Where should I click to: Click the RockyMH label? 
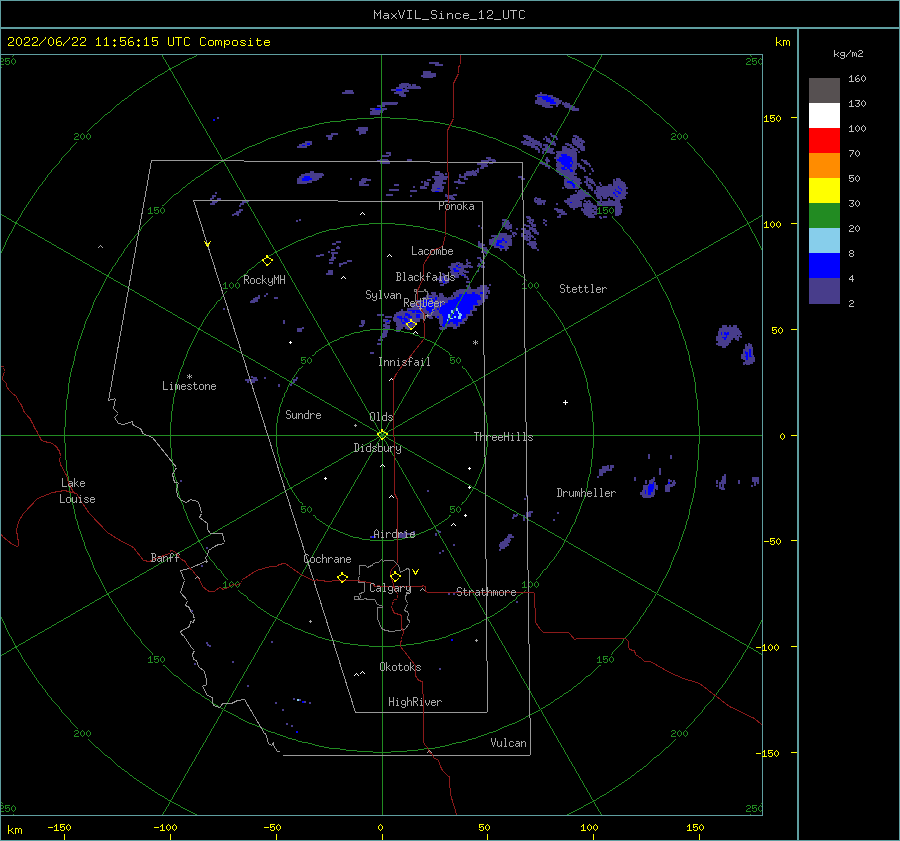(264, 280)
